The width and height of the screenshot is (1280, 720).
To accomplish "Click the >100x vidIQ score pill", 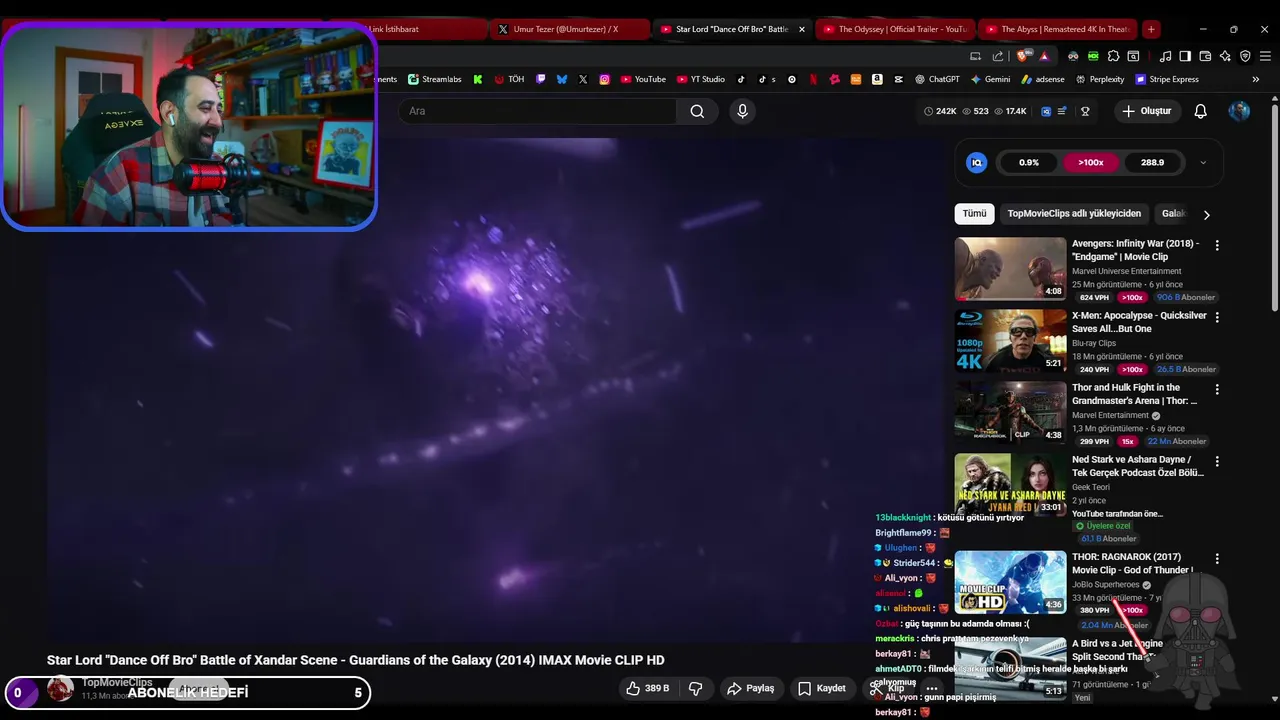I will click(x=1090, y=162).
